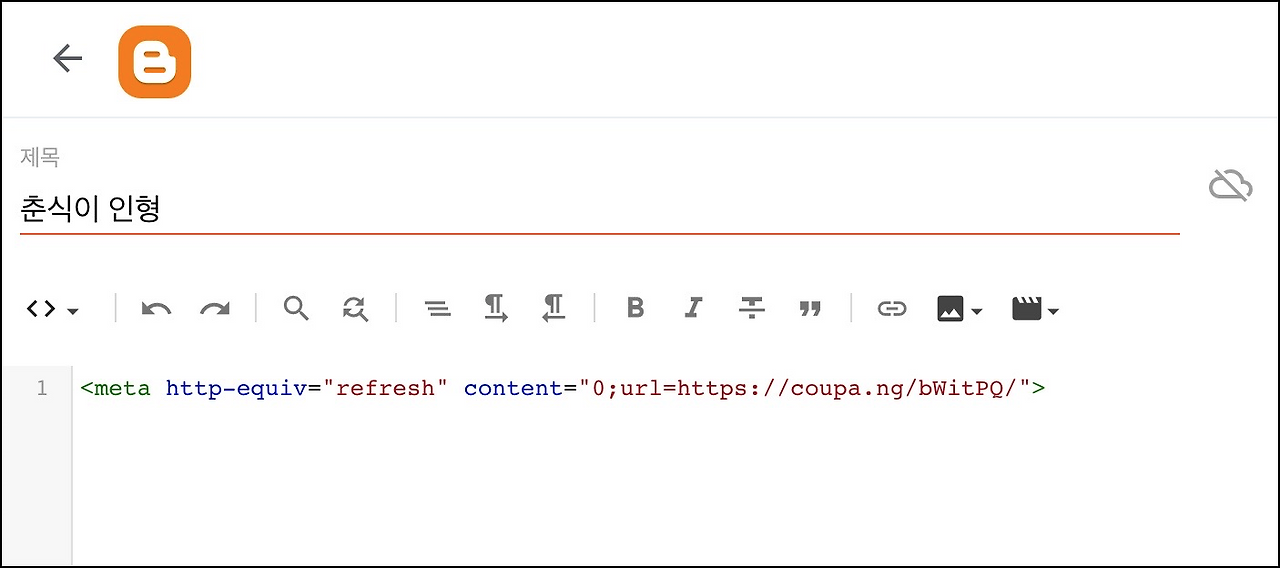Toggle strikethrough formatting

[752, 308]
